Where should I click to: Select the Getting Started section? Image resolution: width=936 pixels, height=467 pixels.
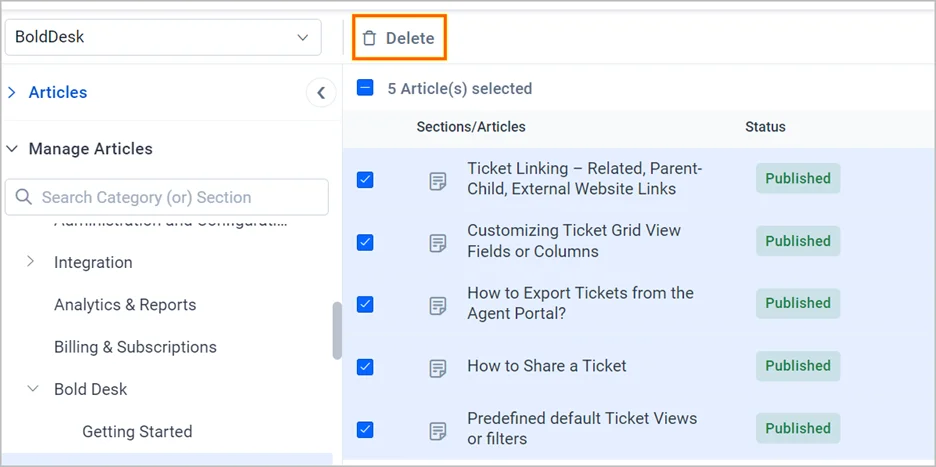[137, 432]
